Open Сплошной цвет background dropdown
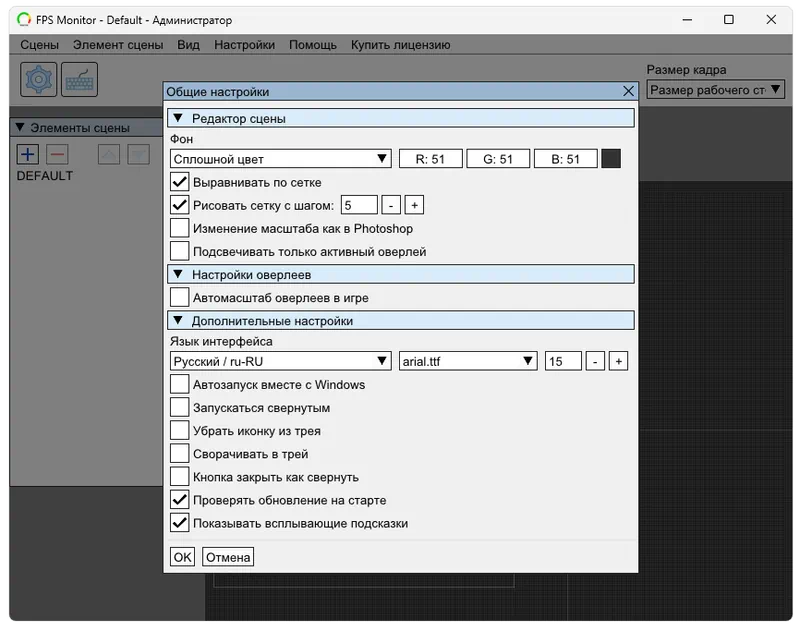800x631 pixels. tap(281, 159)
